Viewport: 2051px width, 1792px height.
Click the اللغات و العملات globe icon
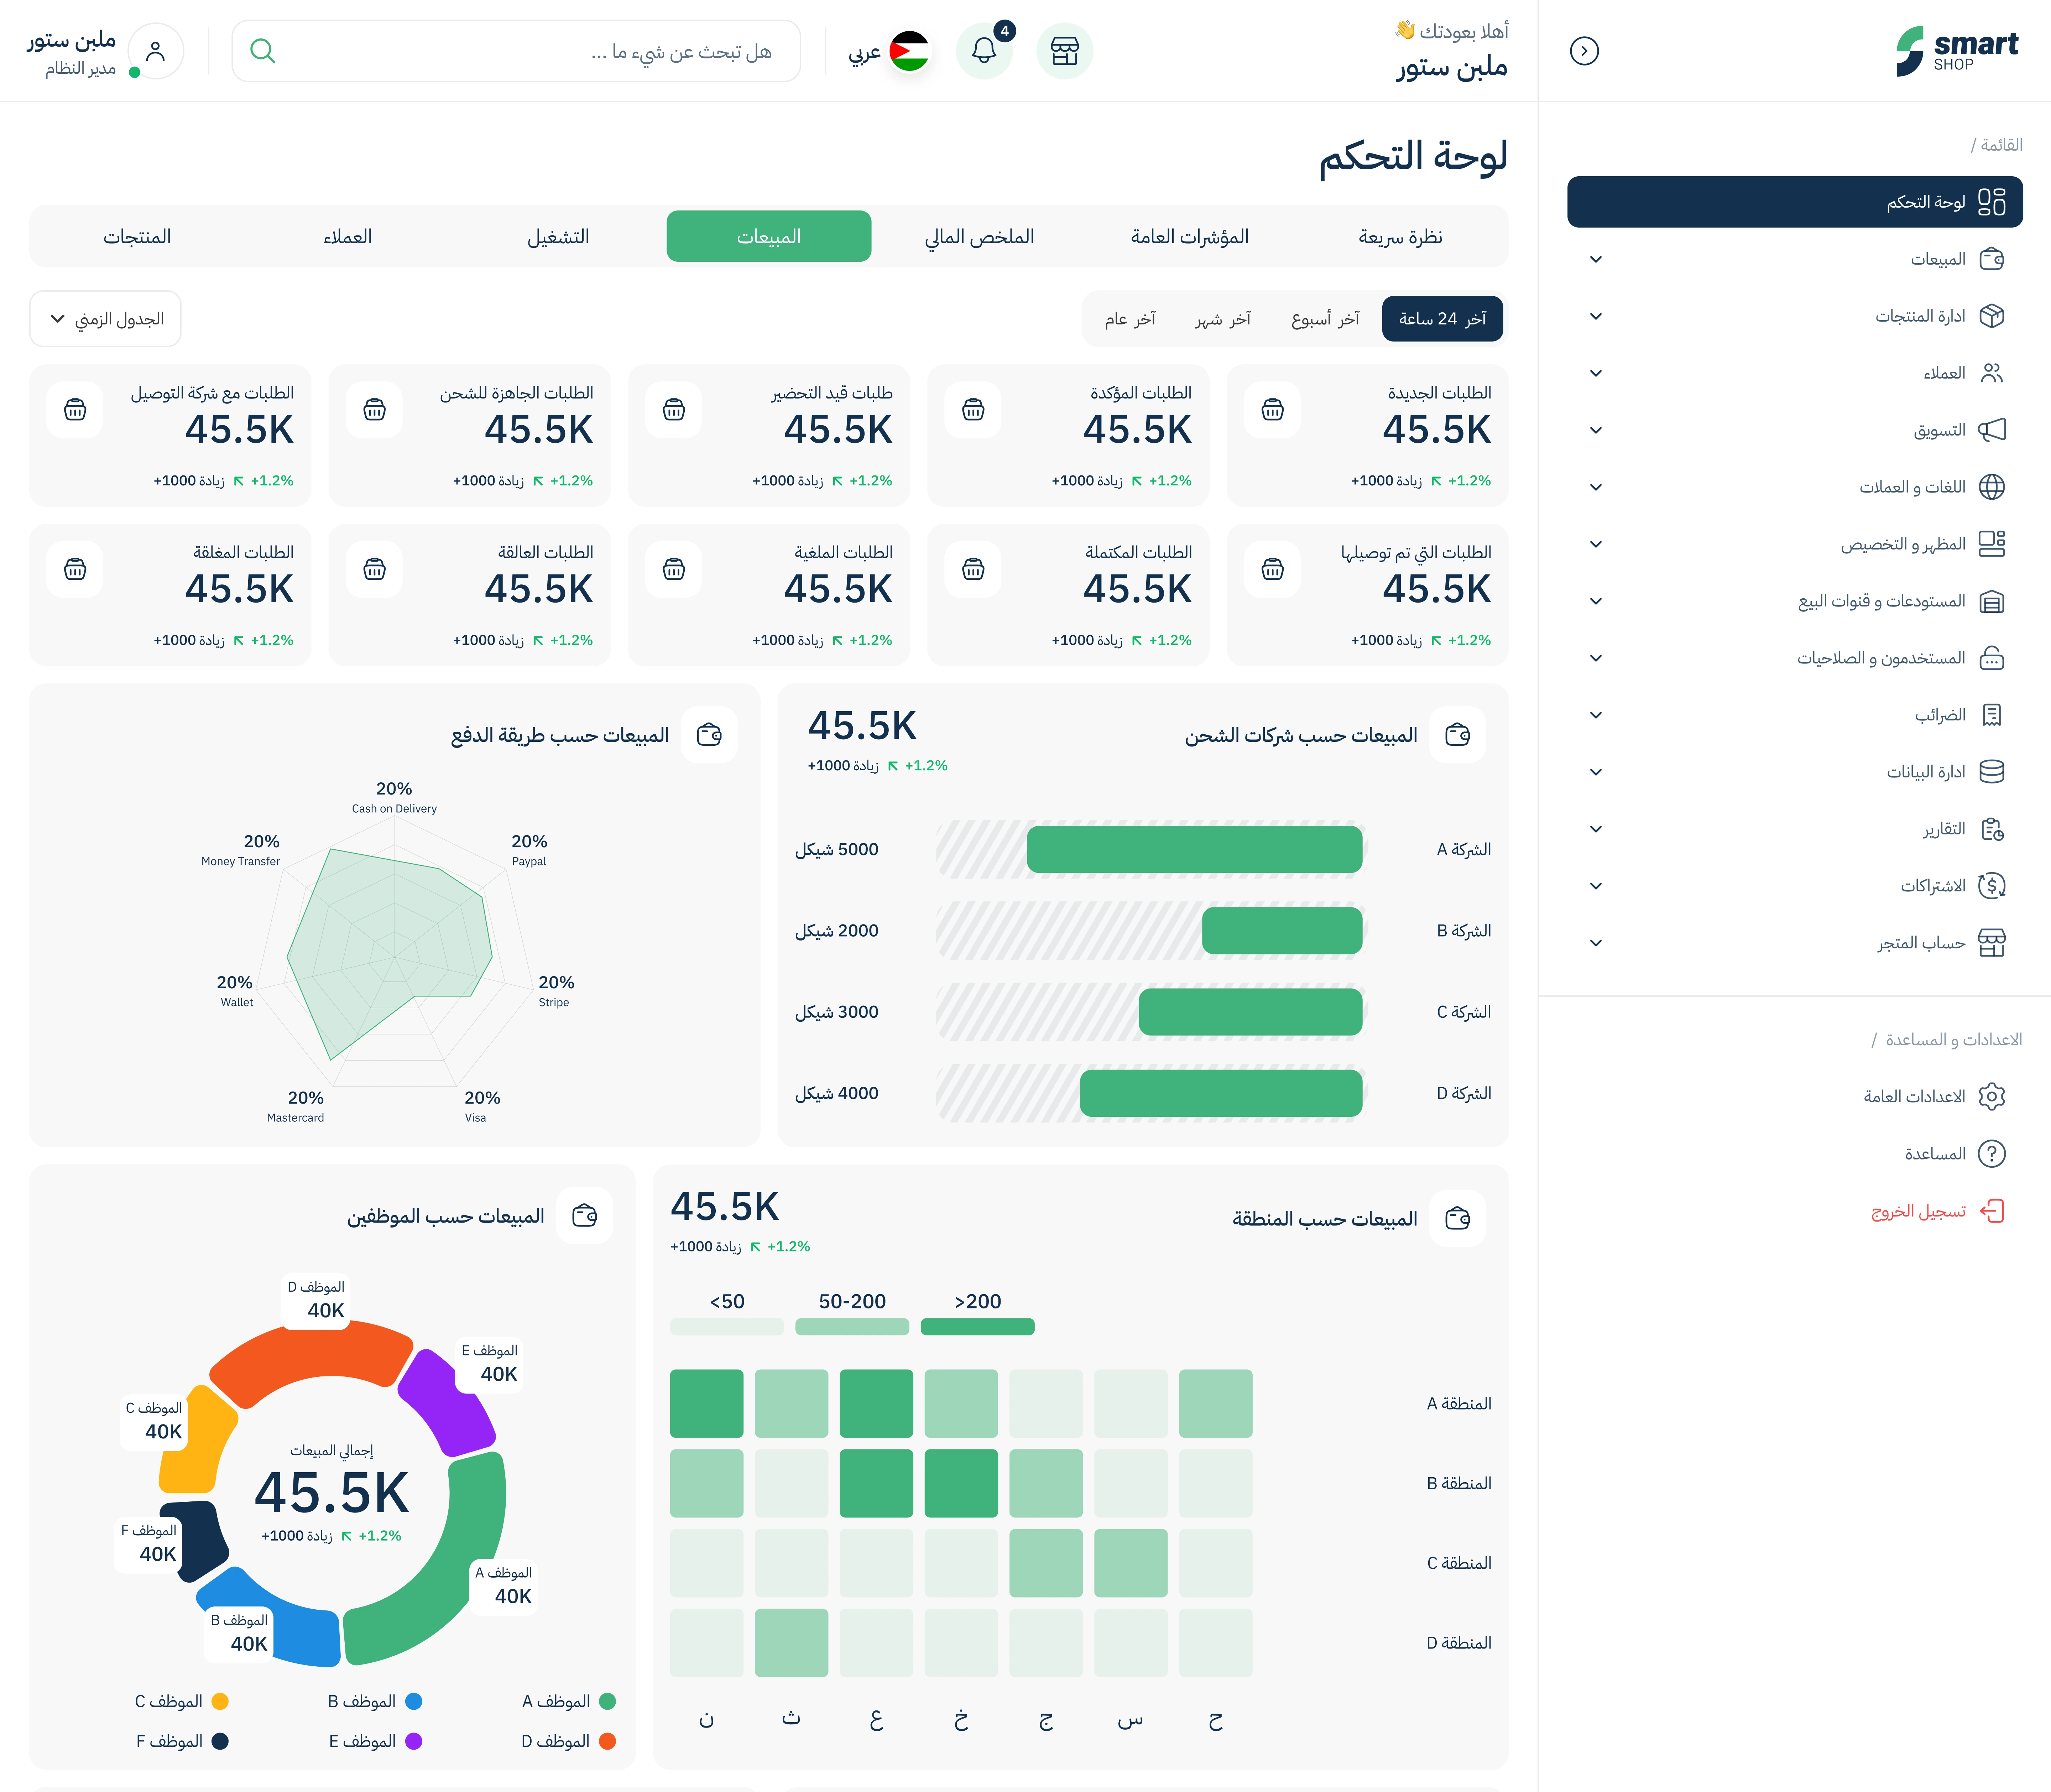1992,487
